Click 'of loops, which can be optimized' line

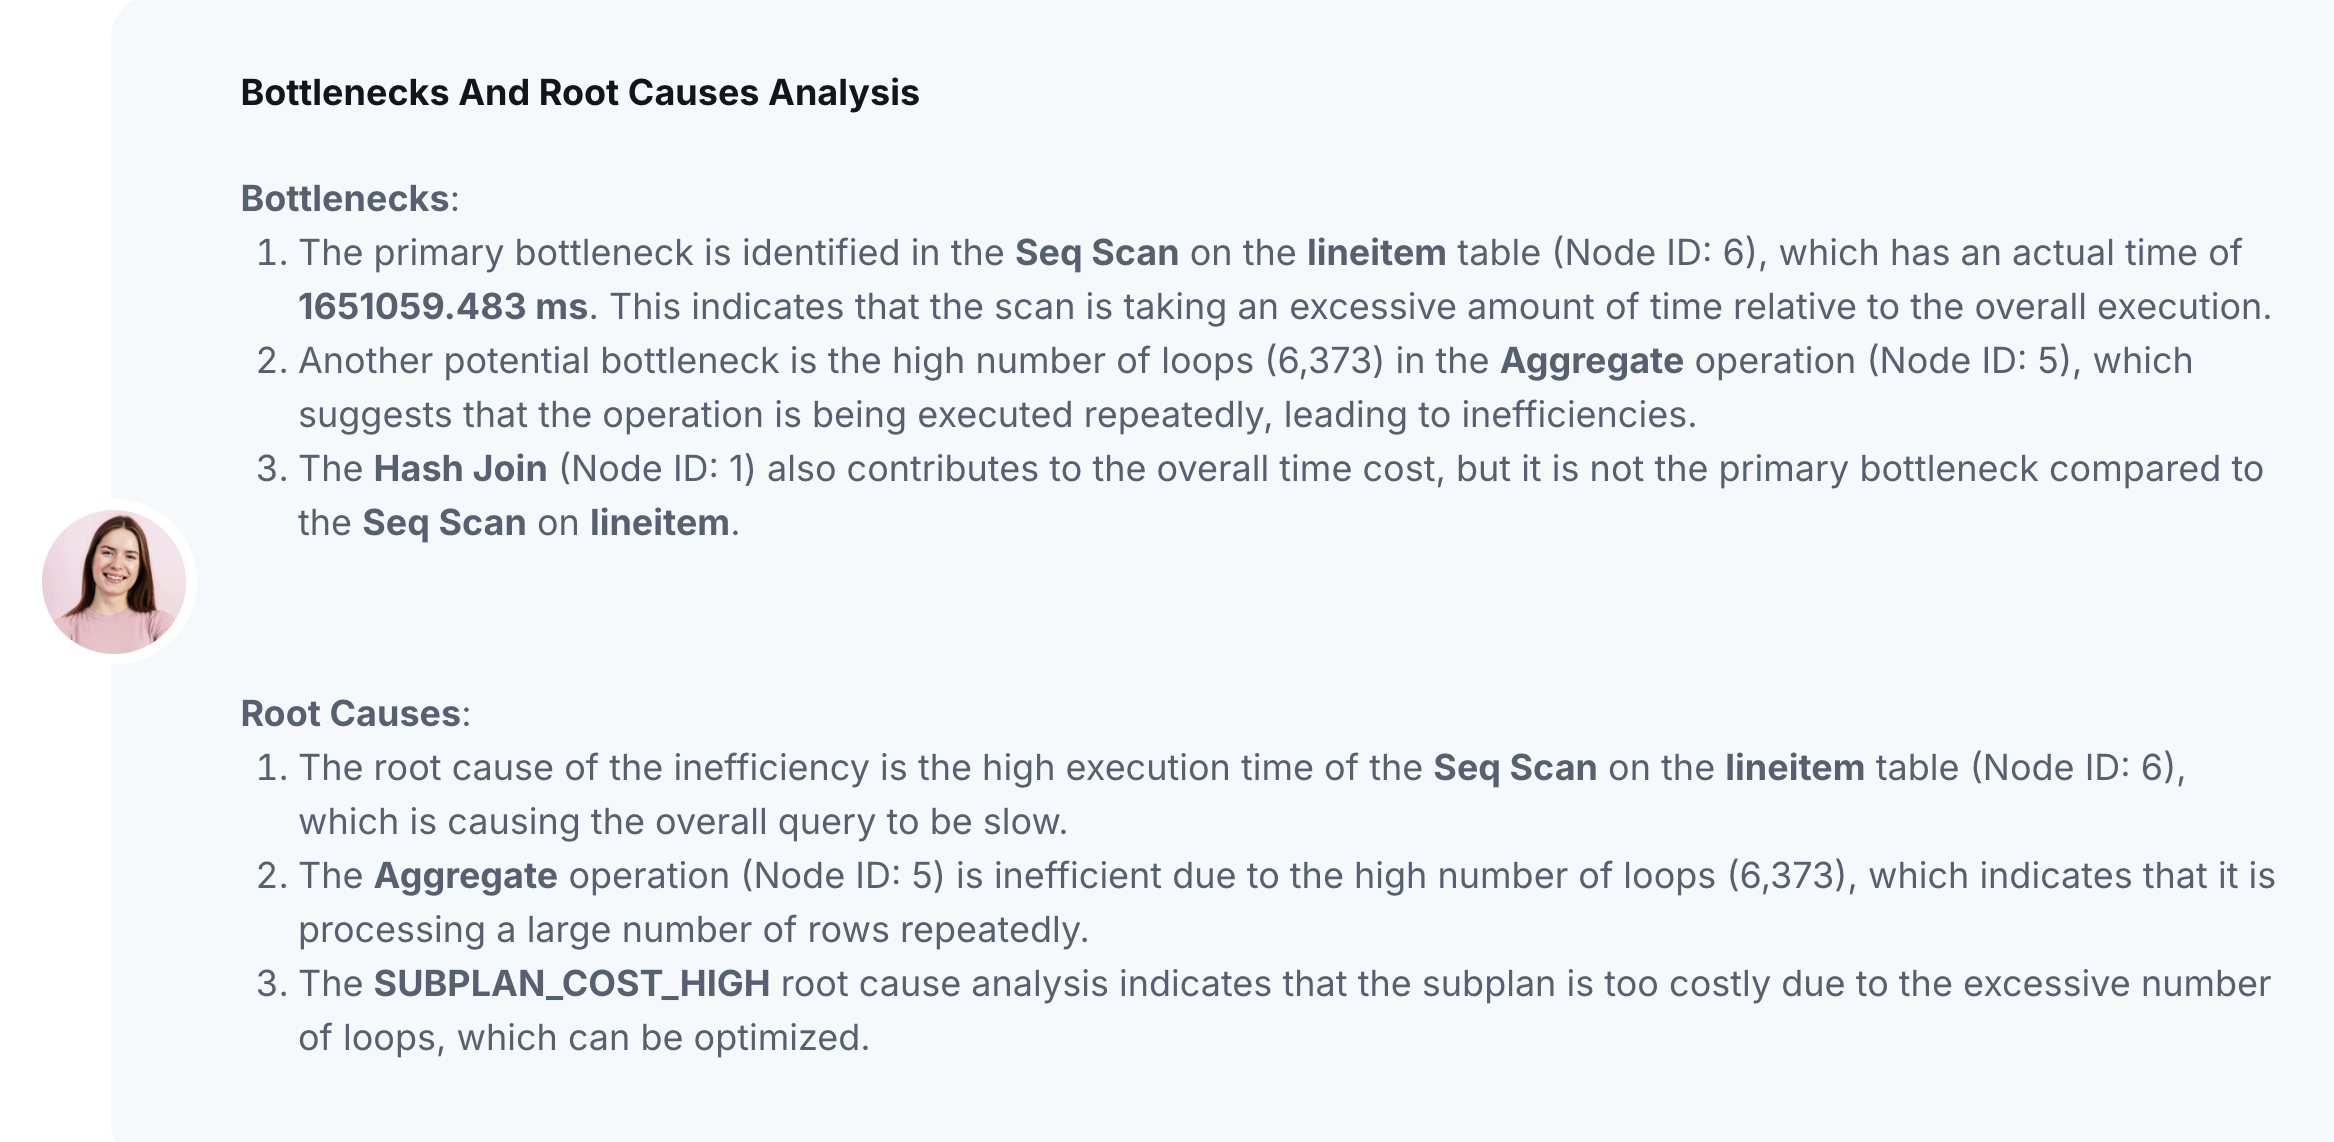[x=584, y=1037]
